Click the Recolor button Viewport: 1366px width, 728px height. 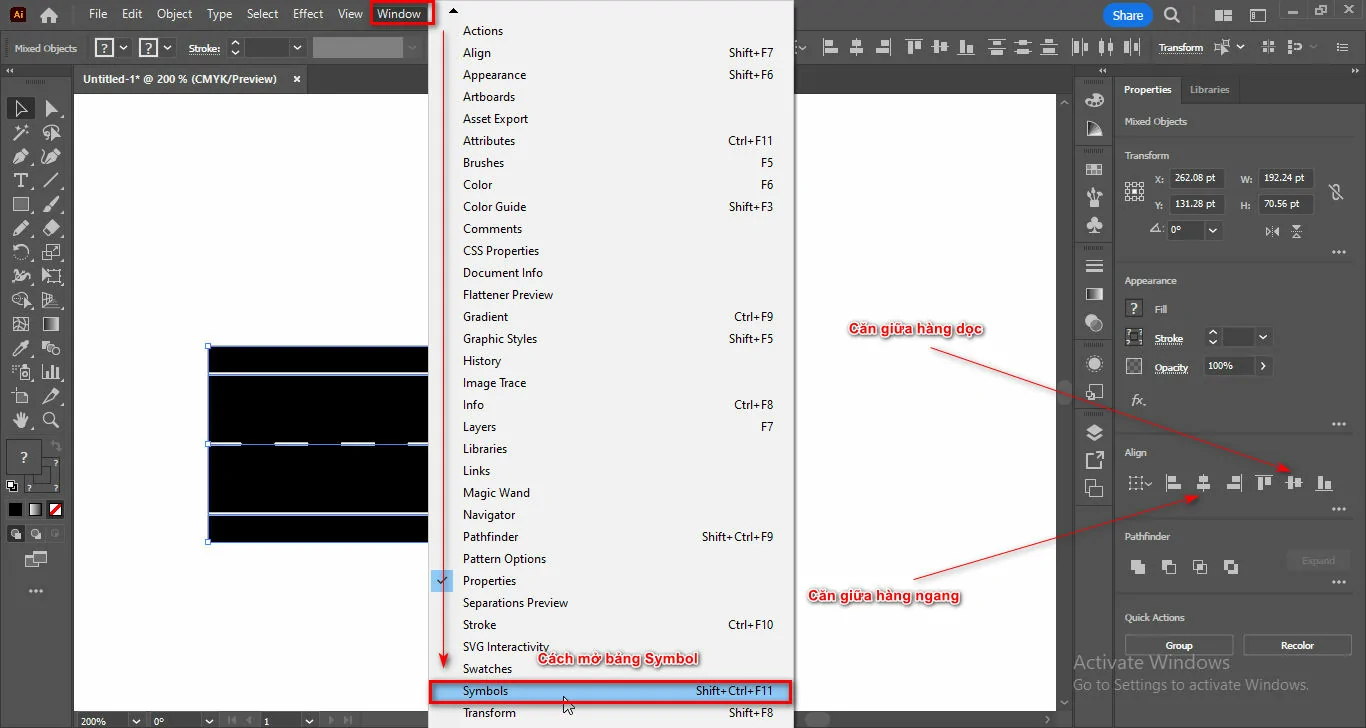tap(1297, 645)
